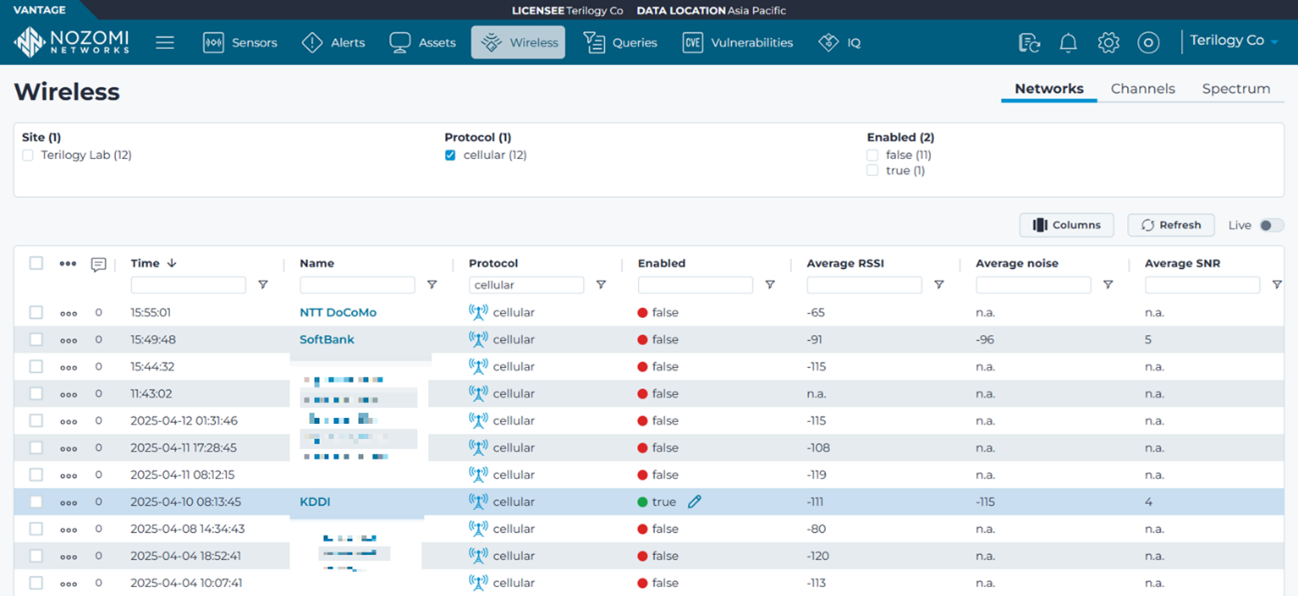Click the Average noise filter funnel
Screen dimensions: 1298x596
point(1108,285)
